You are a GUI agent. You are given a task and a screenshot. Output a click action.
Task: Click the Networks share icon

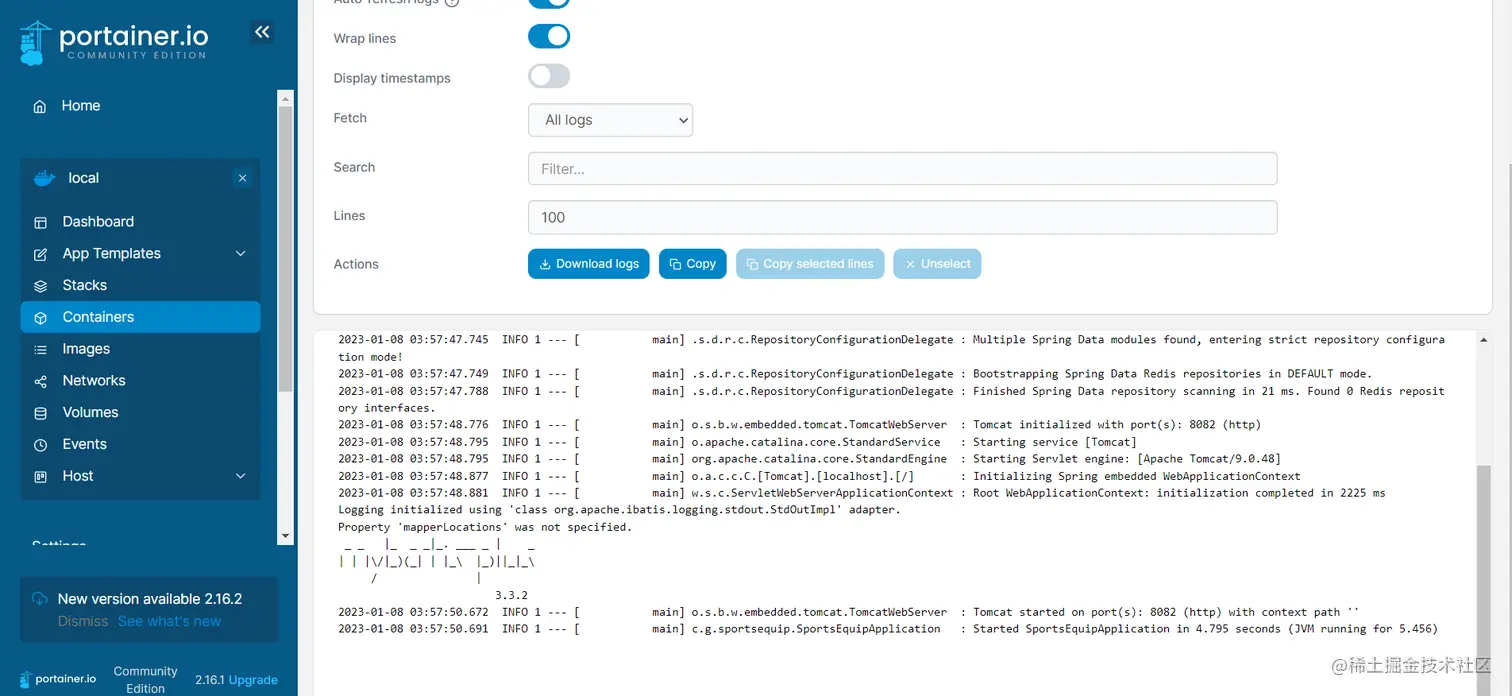pyautogui.click(x=41, y=382)
